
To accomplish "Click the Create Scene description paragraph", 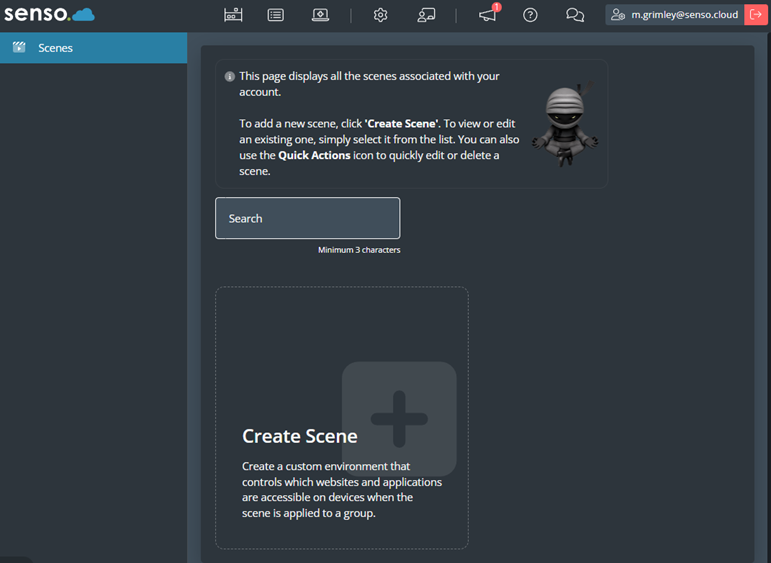I will [x=342, y=490].
